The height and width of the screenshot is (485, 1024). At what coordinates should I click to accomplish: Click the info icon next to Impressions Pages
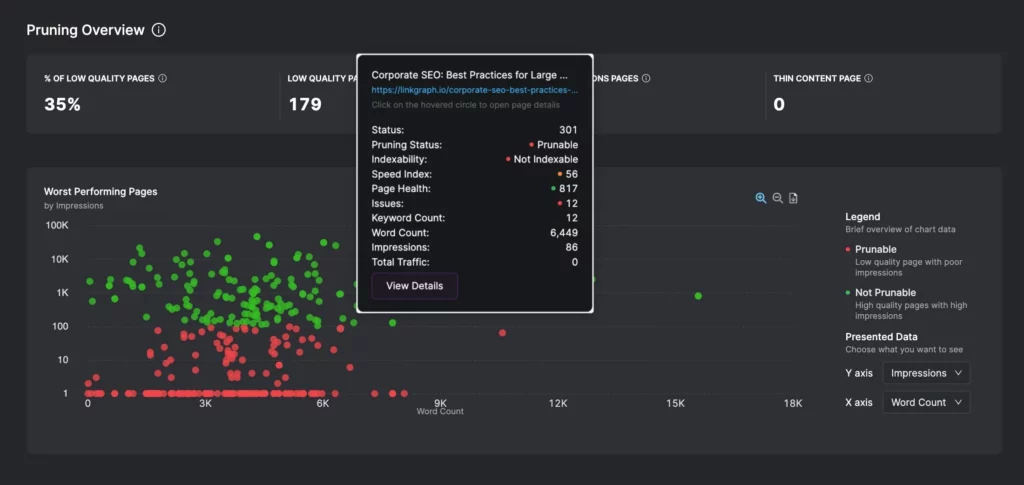click(646, 78)
